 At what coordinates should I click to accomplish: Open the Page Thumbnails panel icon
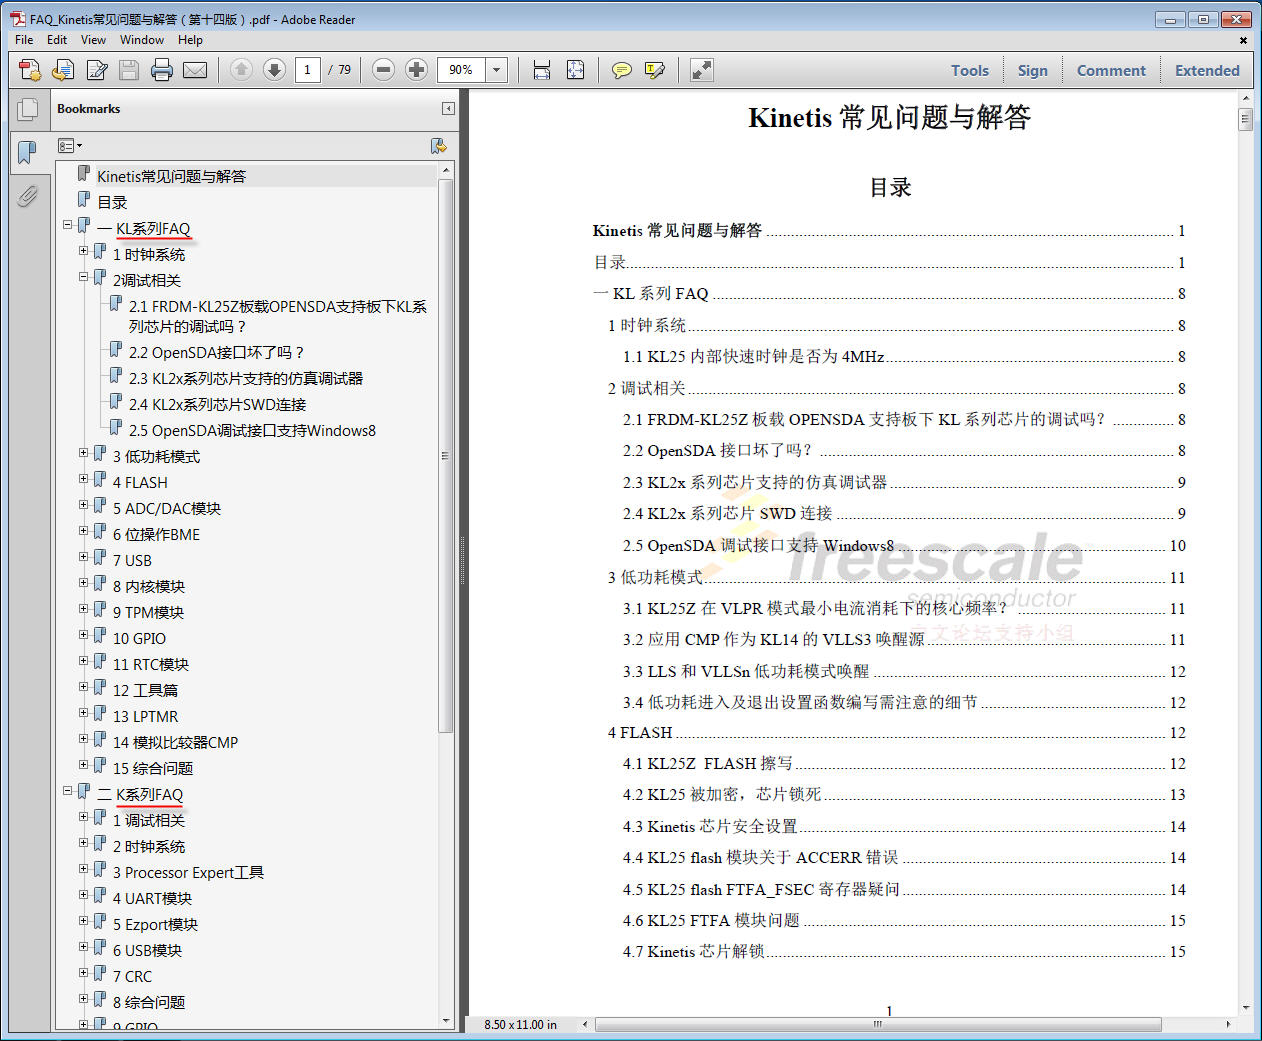pyautogui.click(x=28, y=110)
